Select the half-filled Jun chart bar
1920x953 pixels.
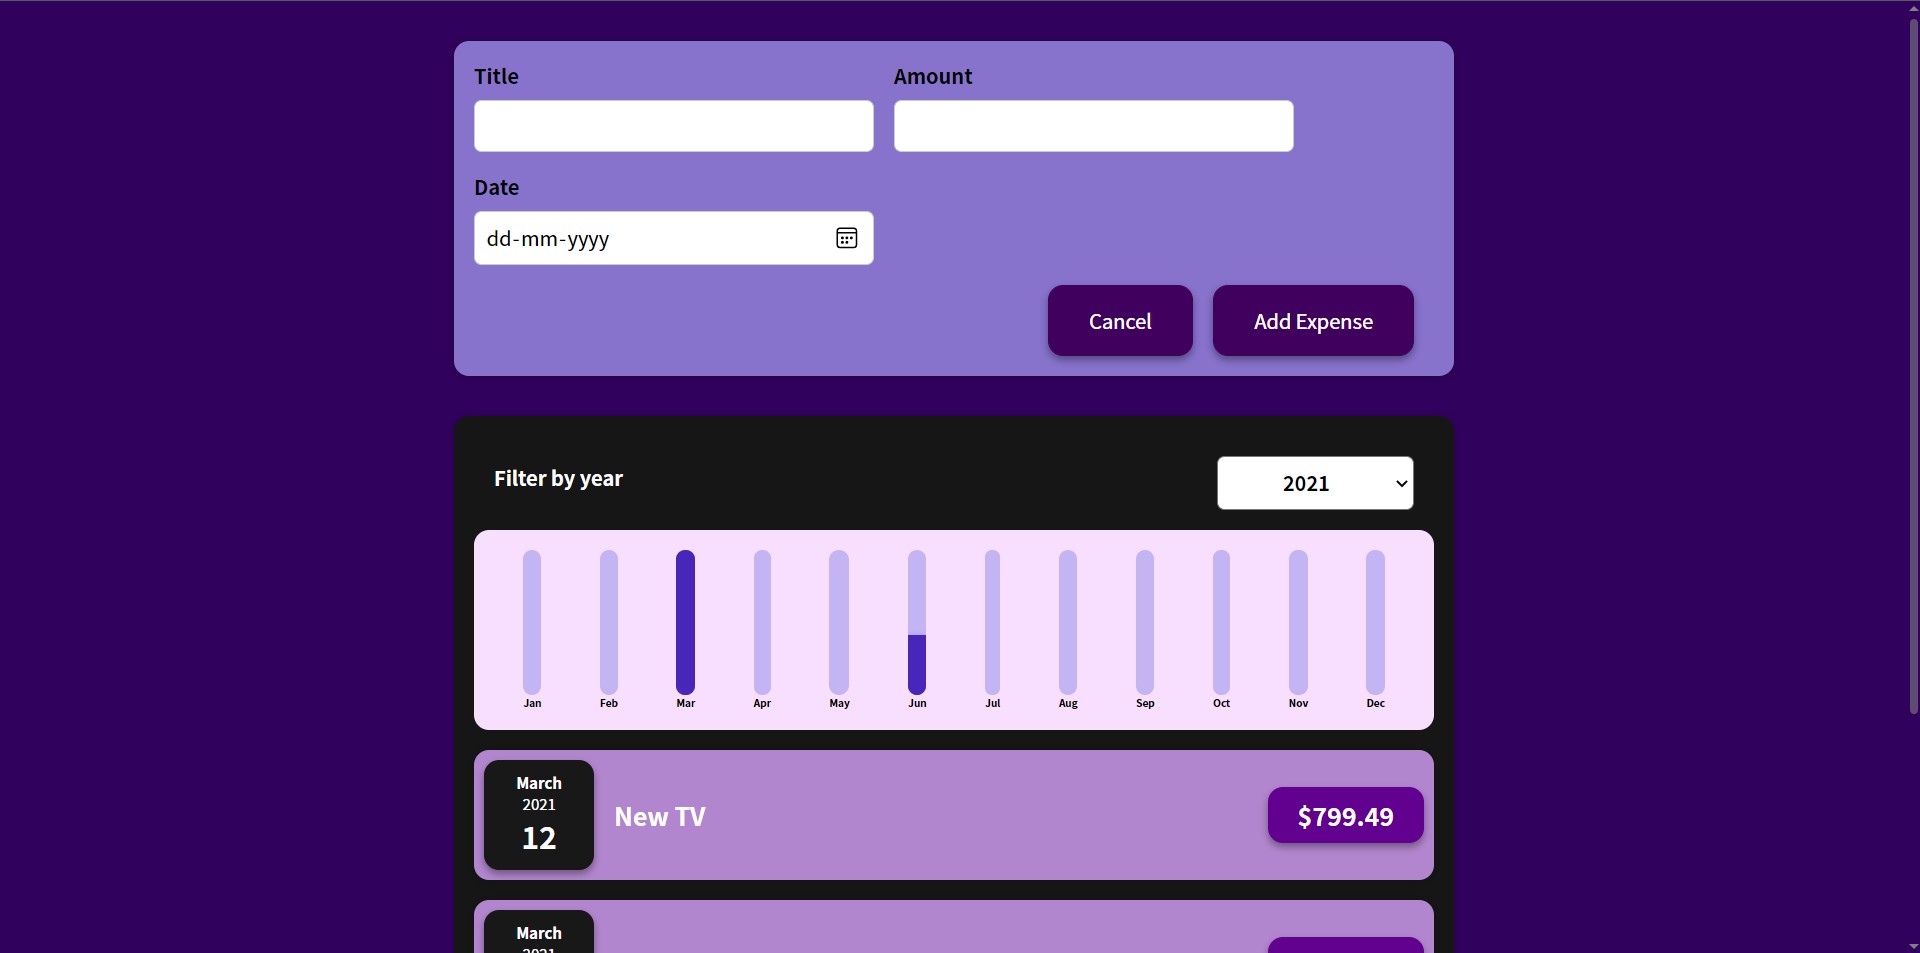tap(917, 622)
